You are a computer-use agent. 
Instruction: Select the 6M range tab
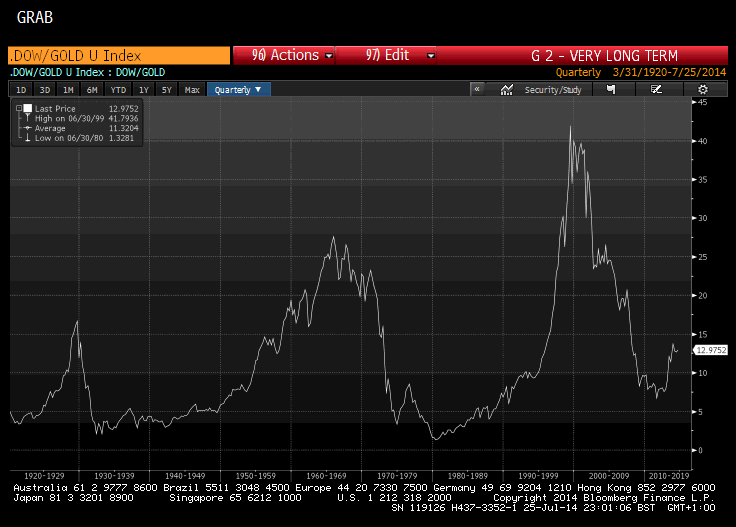click(x=92, y=90)
